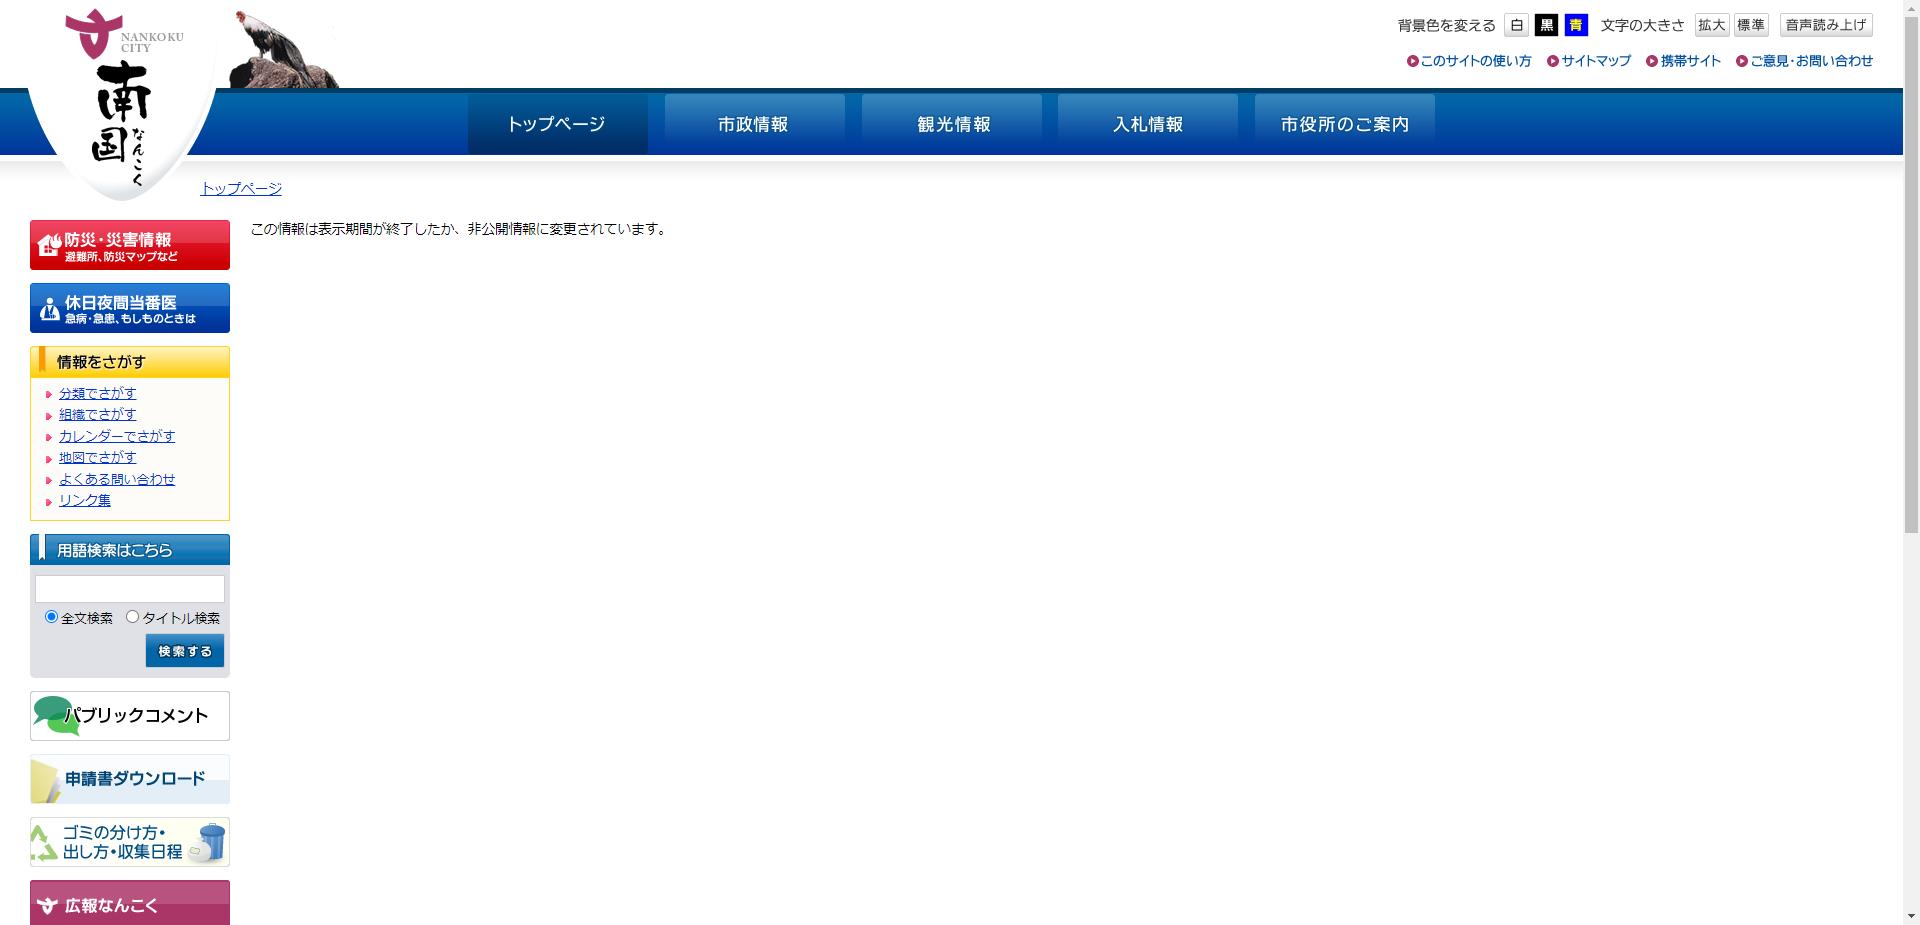
Task: Select the blue 青 background swatch
Action: (x=1575, y=25)
